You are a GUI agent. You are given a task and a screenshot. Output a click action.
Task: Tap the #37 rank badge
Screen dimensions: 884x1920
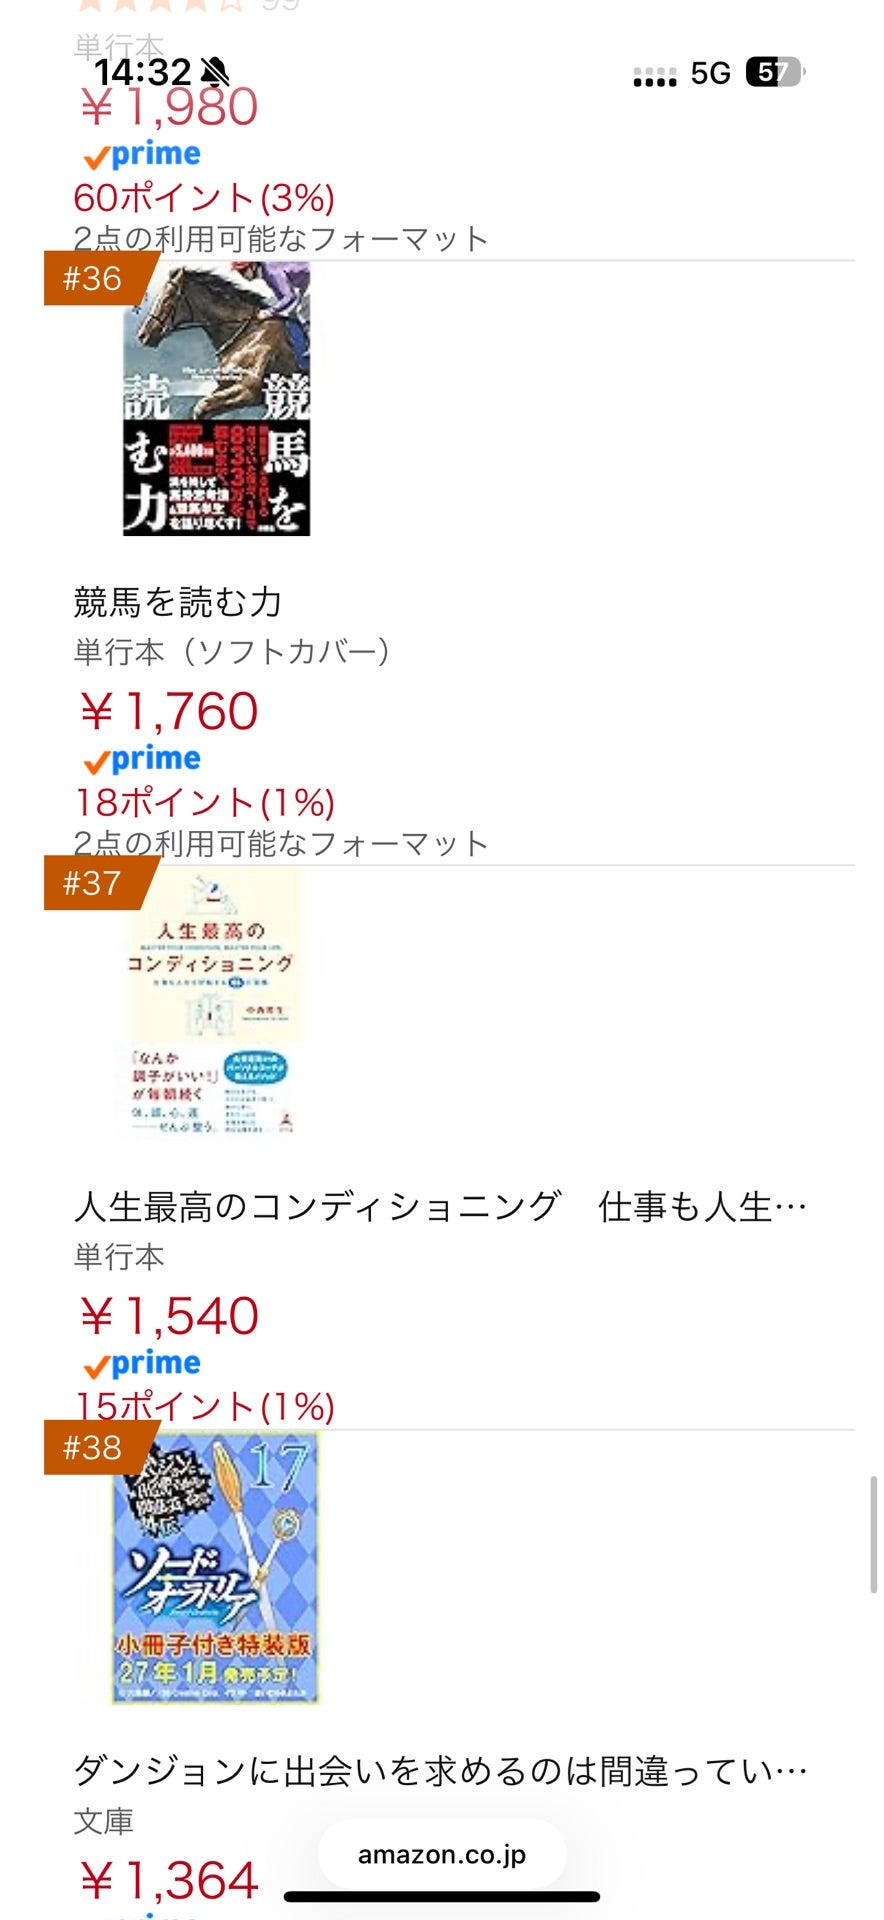tap(94, 884)
